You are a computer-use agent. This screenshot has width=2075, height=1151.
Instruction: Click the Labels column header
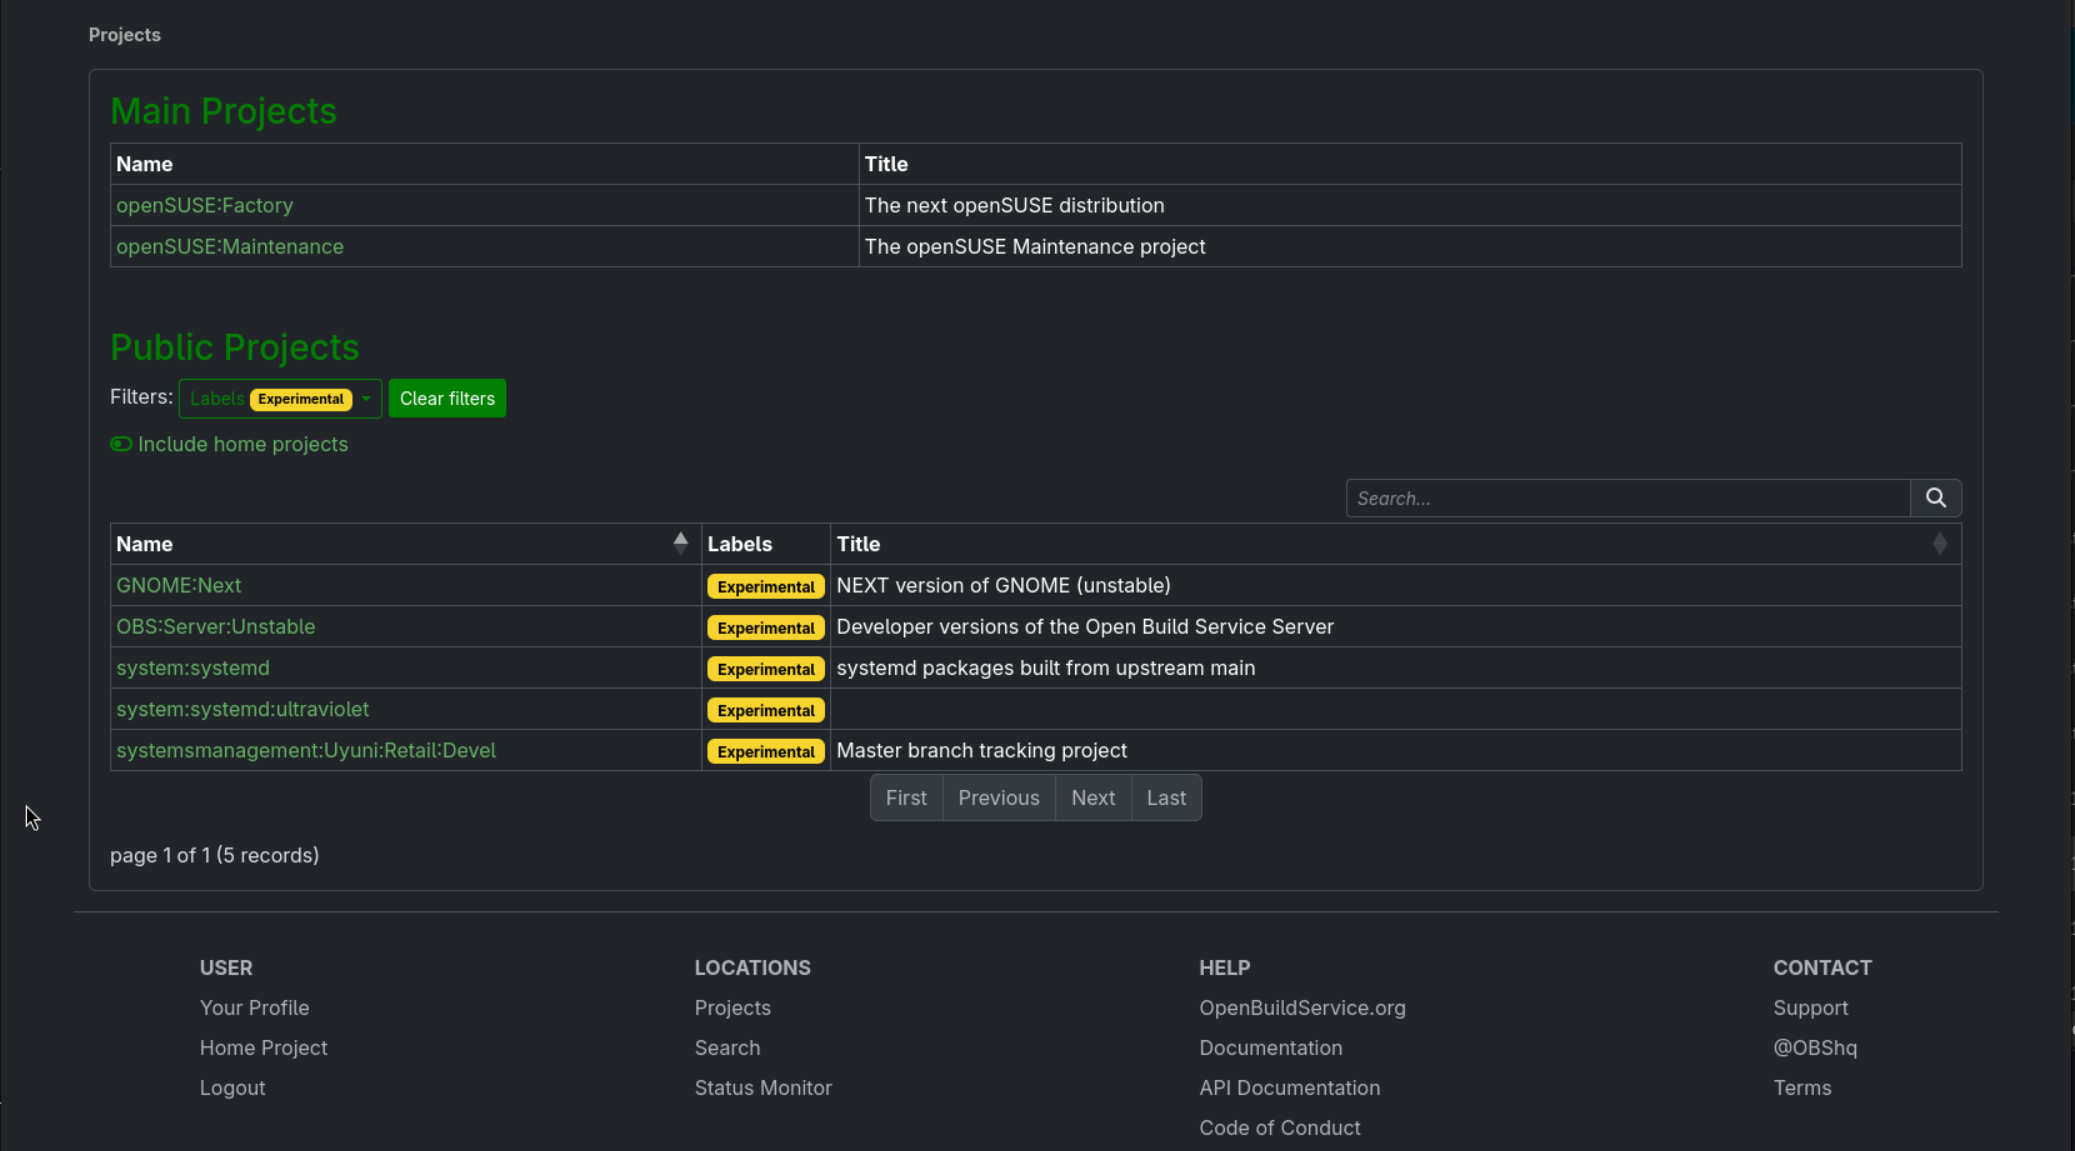click(x=765, y=544)
